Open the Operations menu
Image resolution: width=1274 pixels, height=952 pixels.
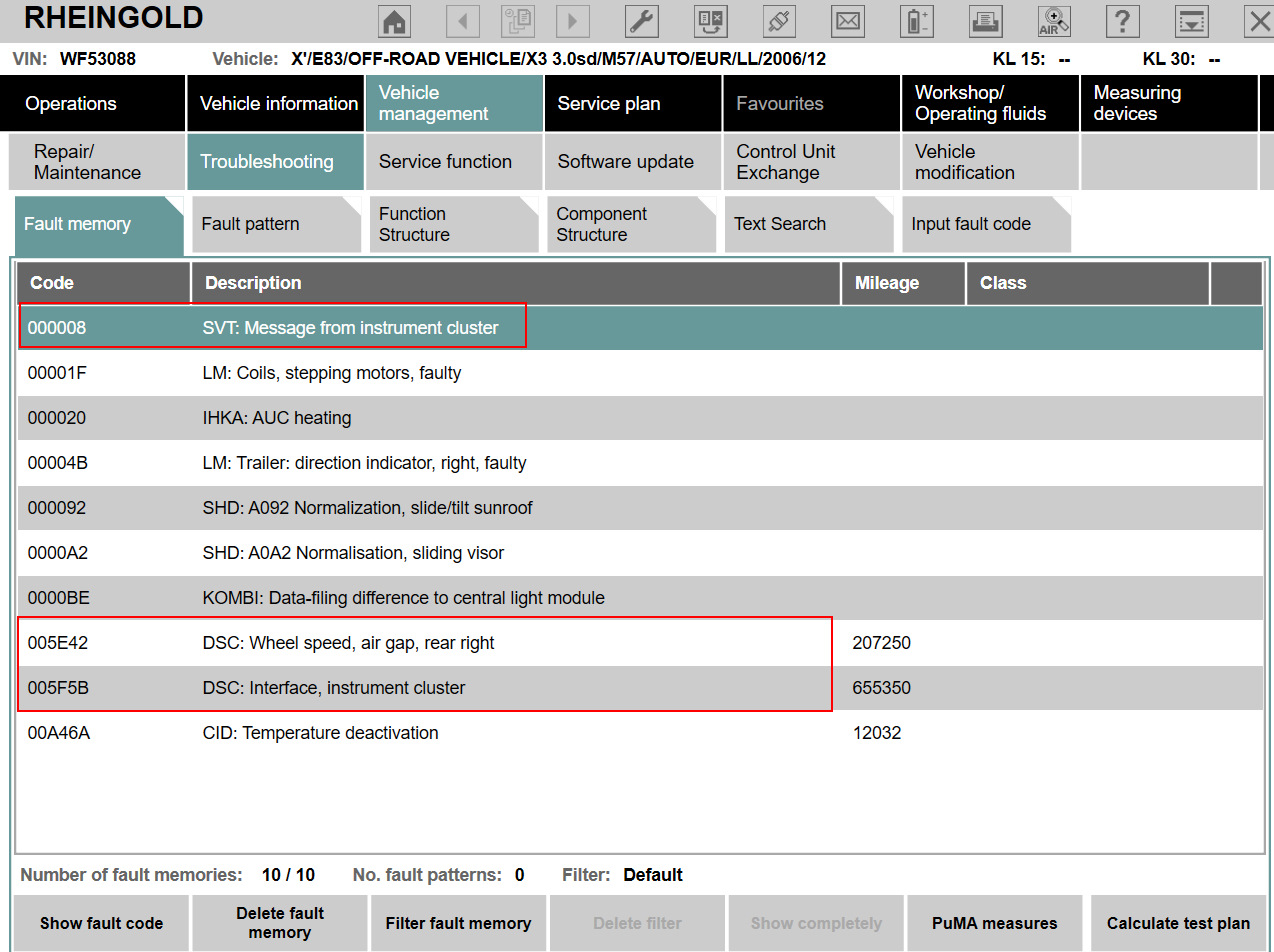point(93,103)
